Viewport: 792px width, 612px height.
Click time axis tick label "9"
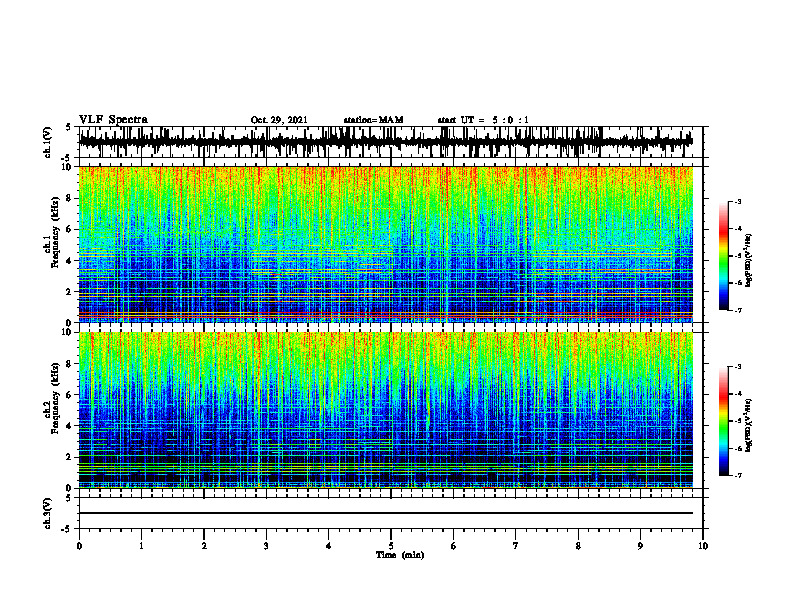tap(640, 546)
